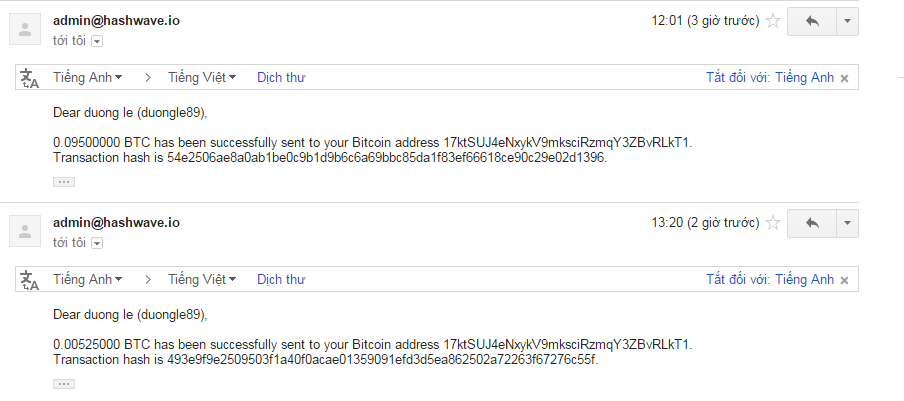Click sender avatar of the first email
Image resolution: width=904 pixels, height=401 pixels.
[x=24, y=29]
